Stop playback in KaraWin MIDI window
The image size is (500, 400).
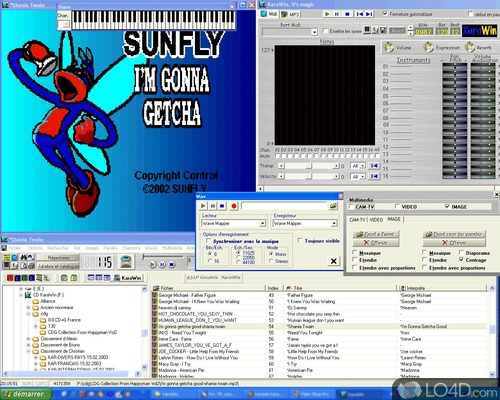click(x=347, y=14)
